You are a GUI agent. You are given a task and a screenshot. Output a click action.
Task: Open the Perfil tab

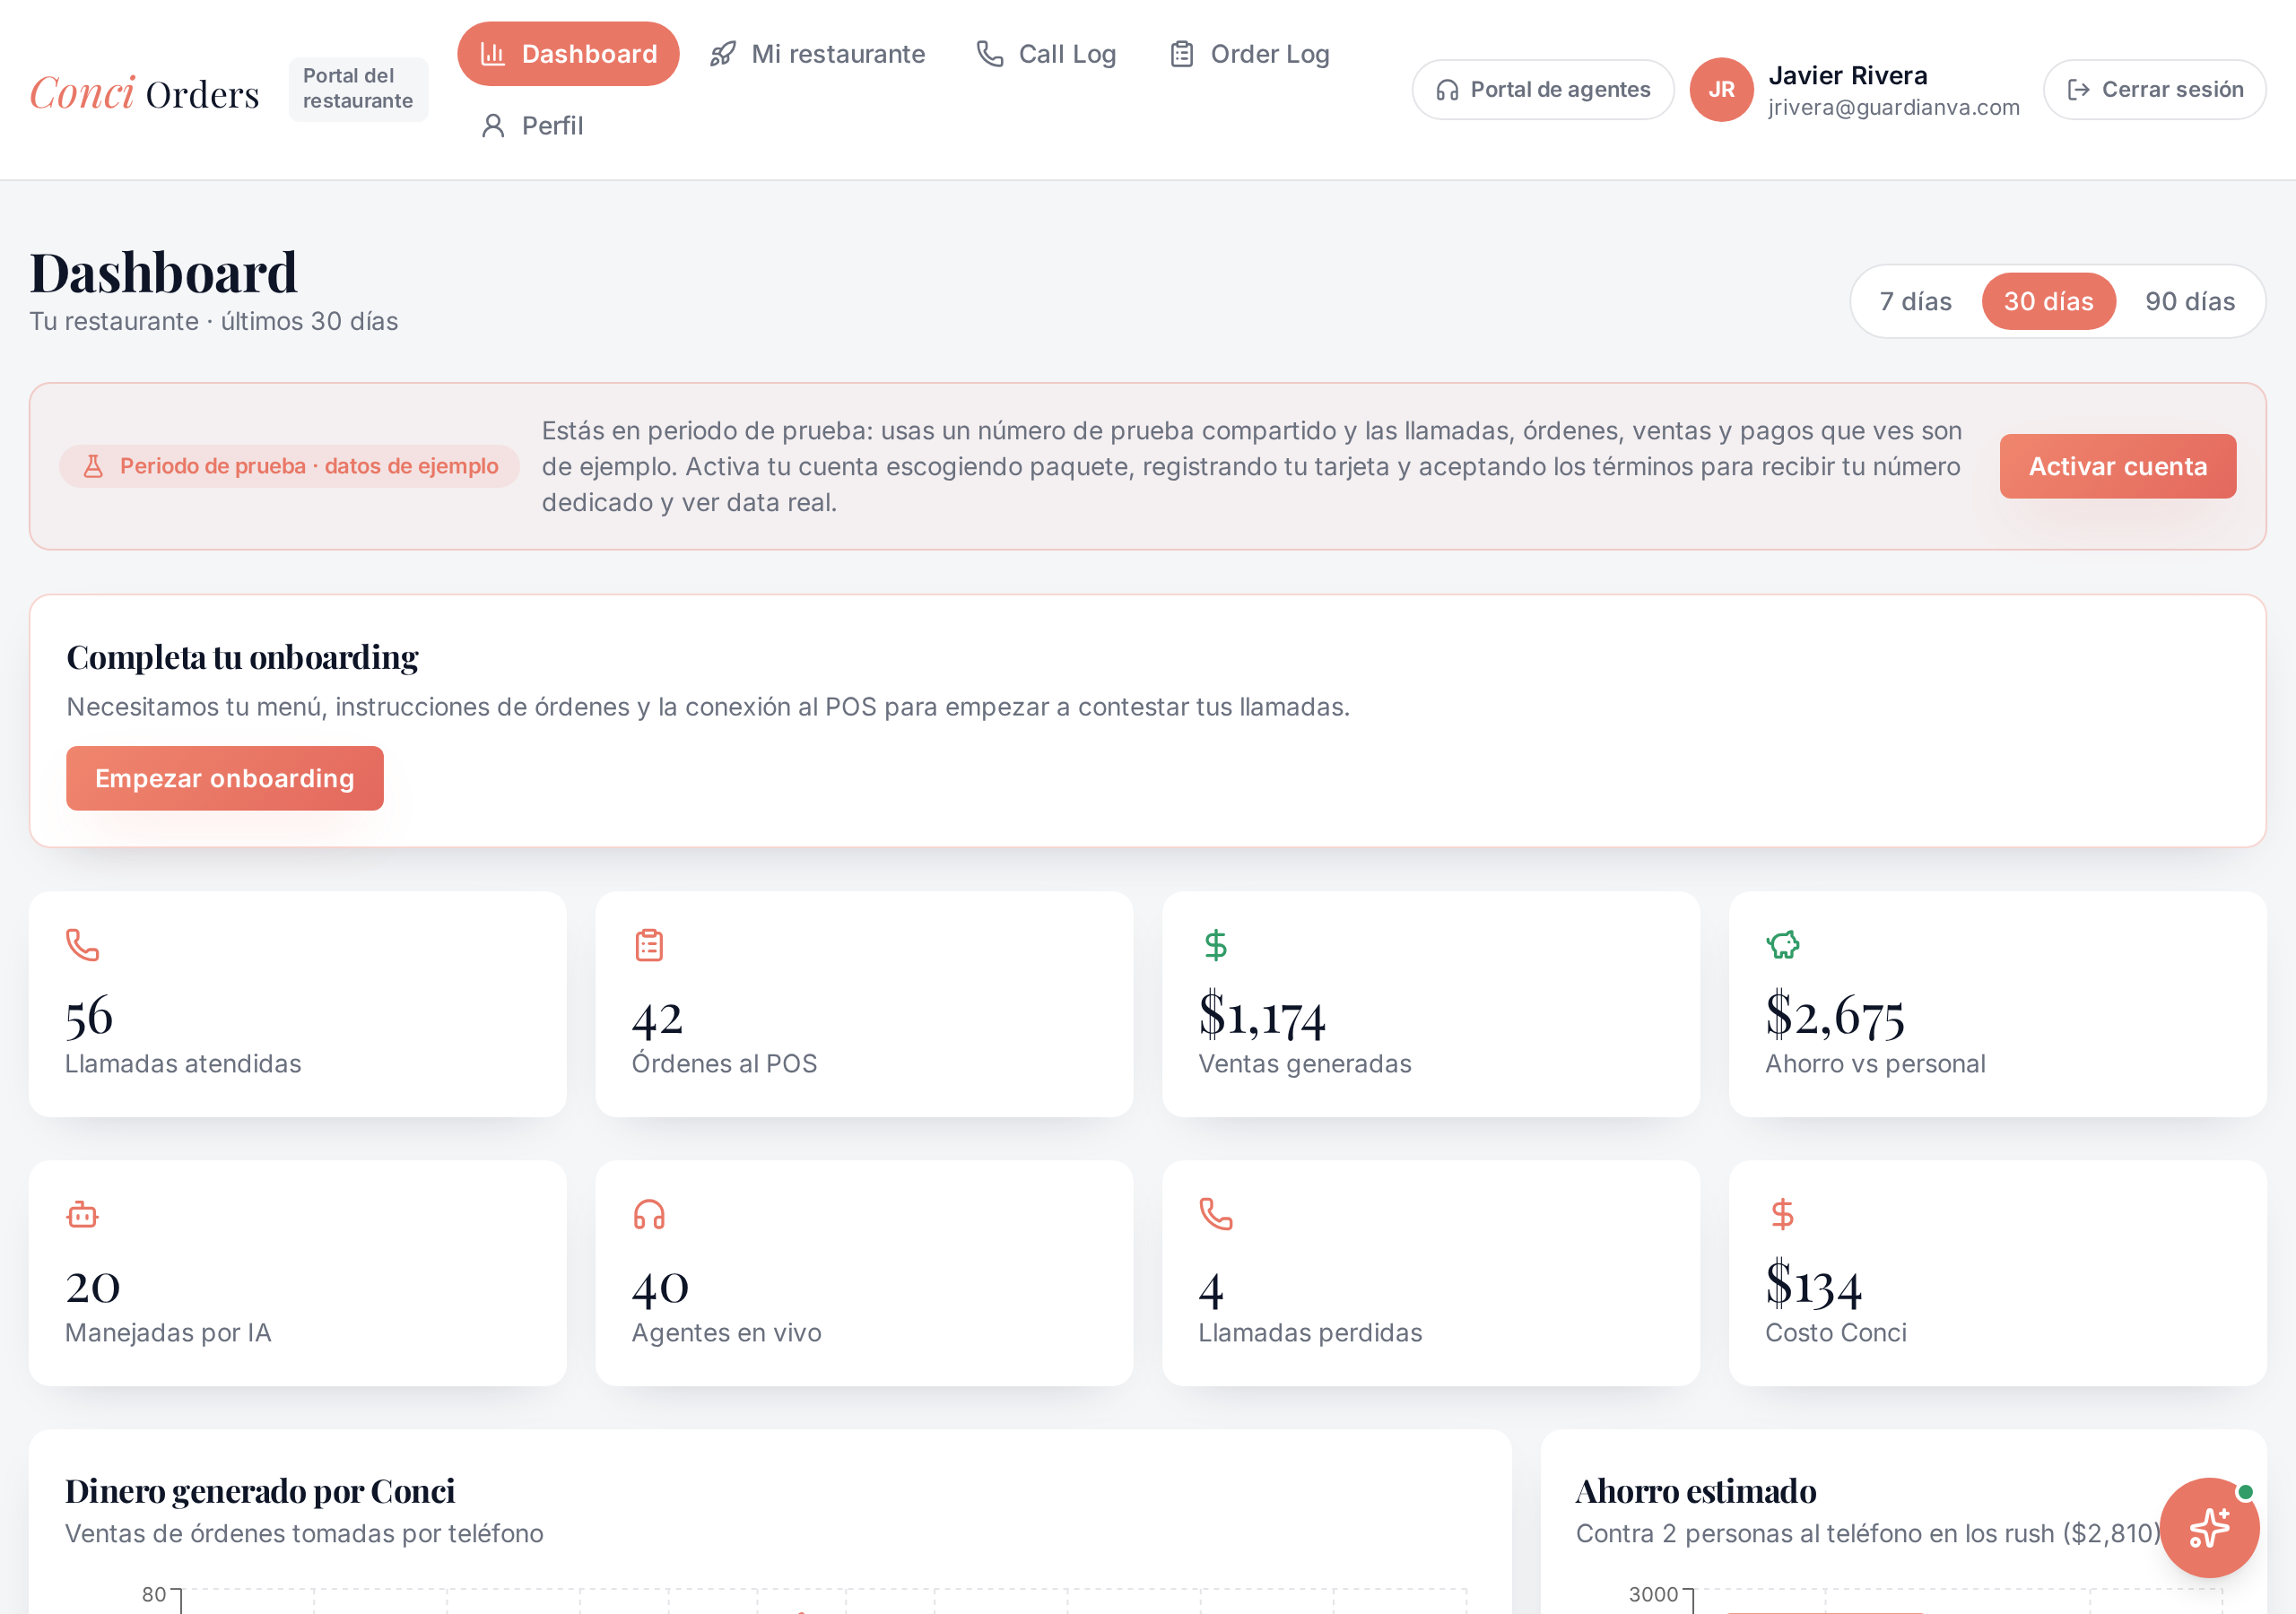click(531, 126)
